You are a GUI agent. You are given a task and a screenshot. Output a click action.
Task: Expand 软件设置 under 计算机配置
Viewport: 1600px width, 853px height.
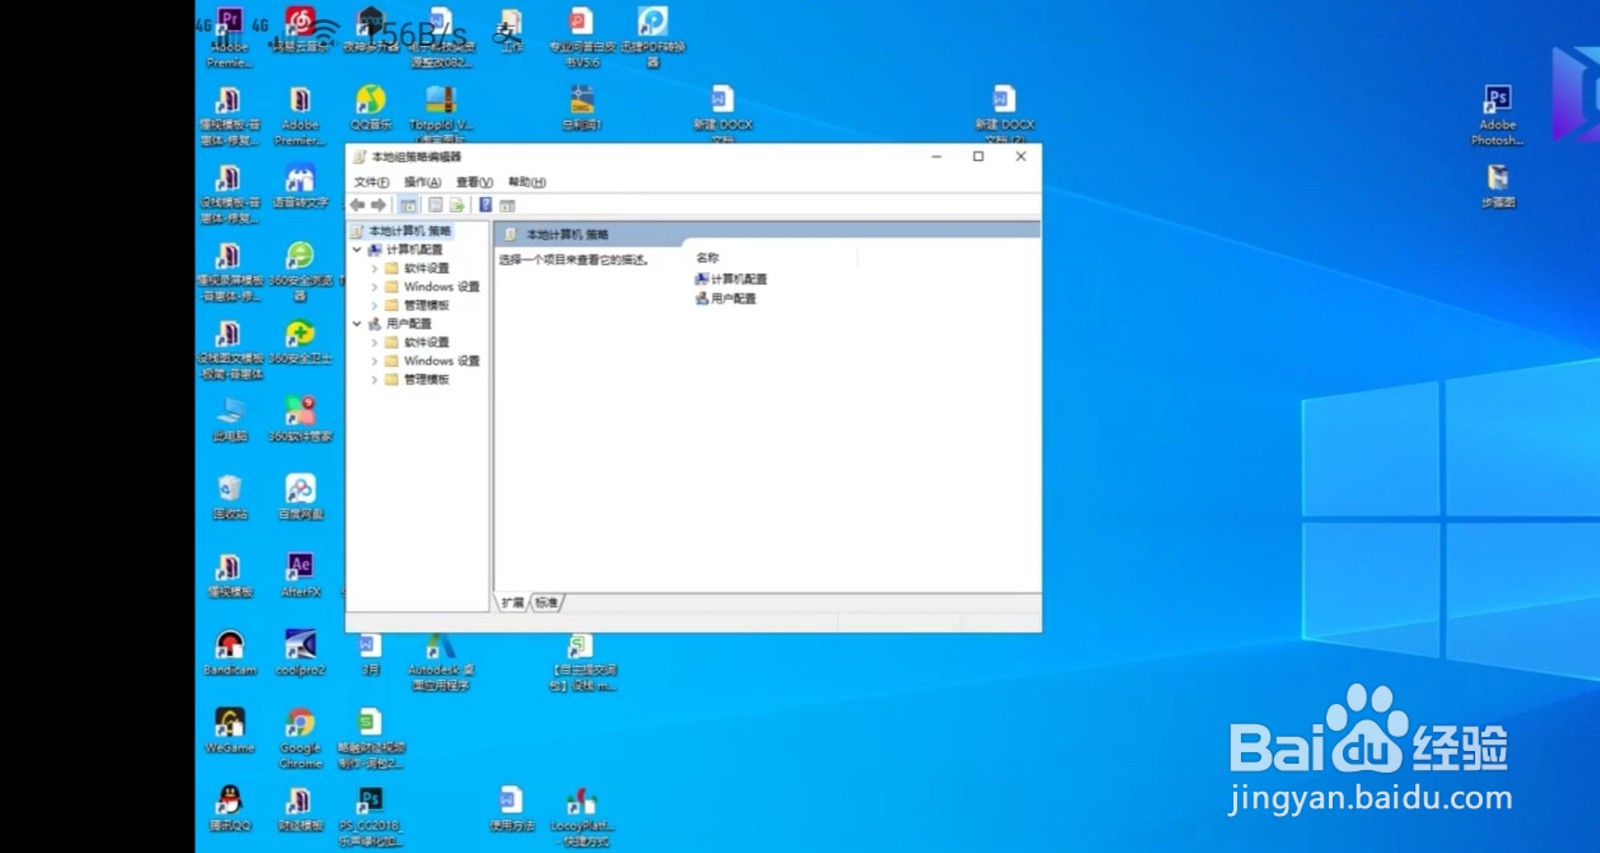click(375, 268)
